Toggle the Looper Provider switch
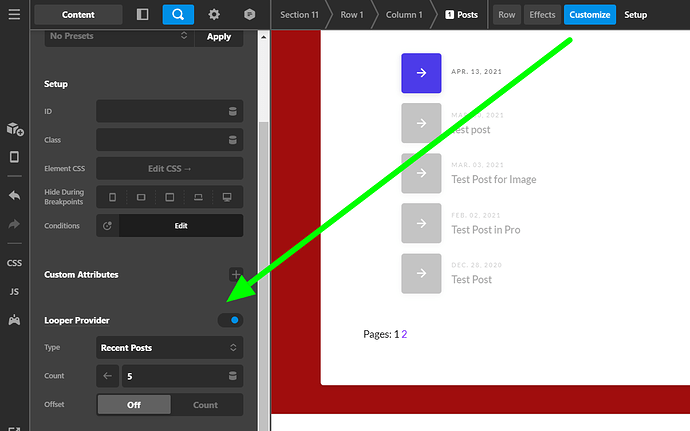The height and width of the screenshot is (431, 690). (x=230, y=320)
